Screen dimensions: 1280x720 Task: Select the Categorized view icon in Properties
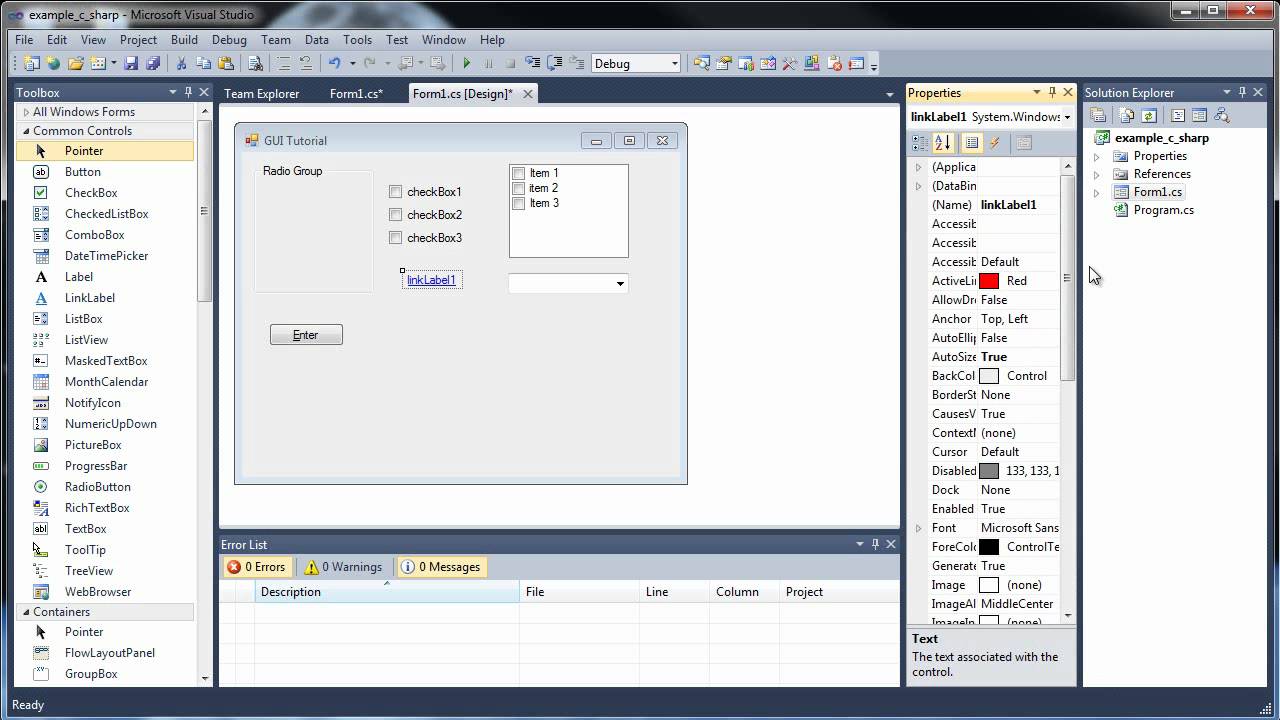(922, 143)
